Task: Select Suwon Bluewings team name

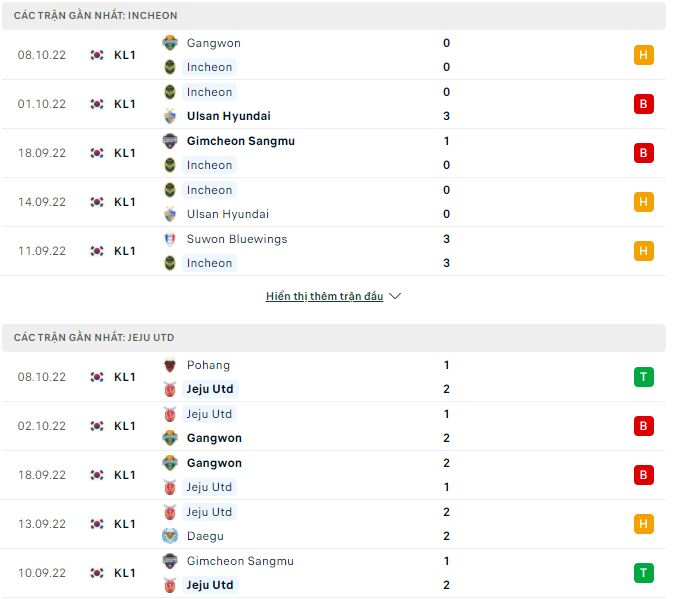Action: pyautogui.click(x=237, y=239)
